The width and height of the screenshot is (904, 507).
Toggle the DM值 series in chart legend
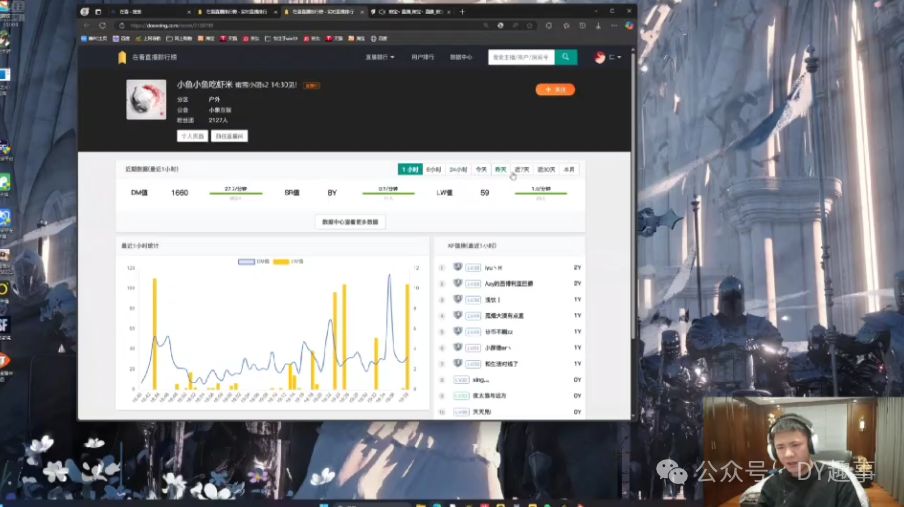pyautogui.click(x=254, y=261)
